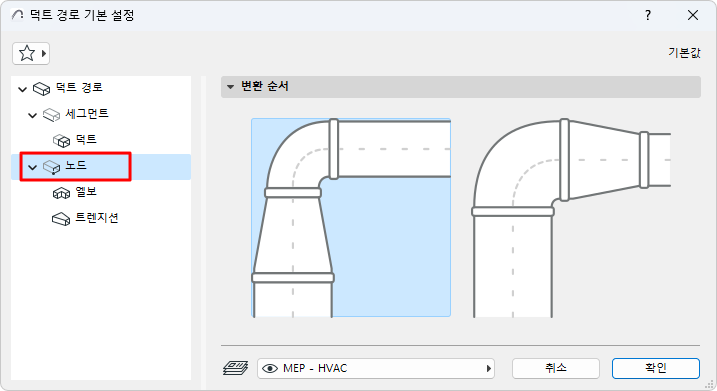Click the 변환 순서 header text
The image size is (717, 391).
[265, 86]
